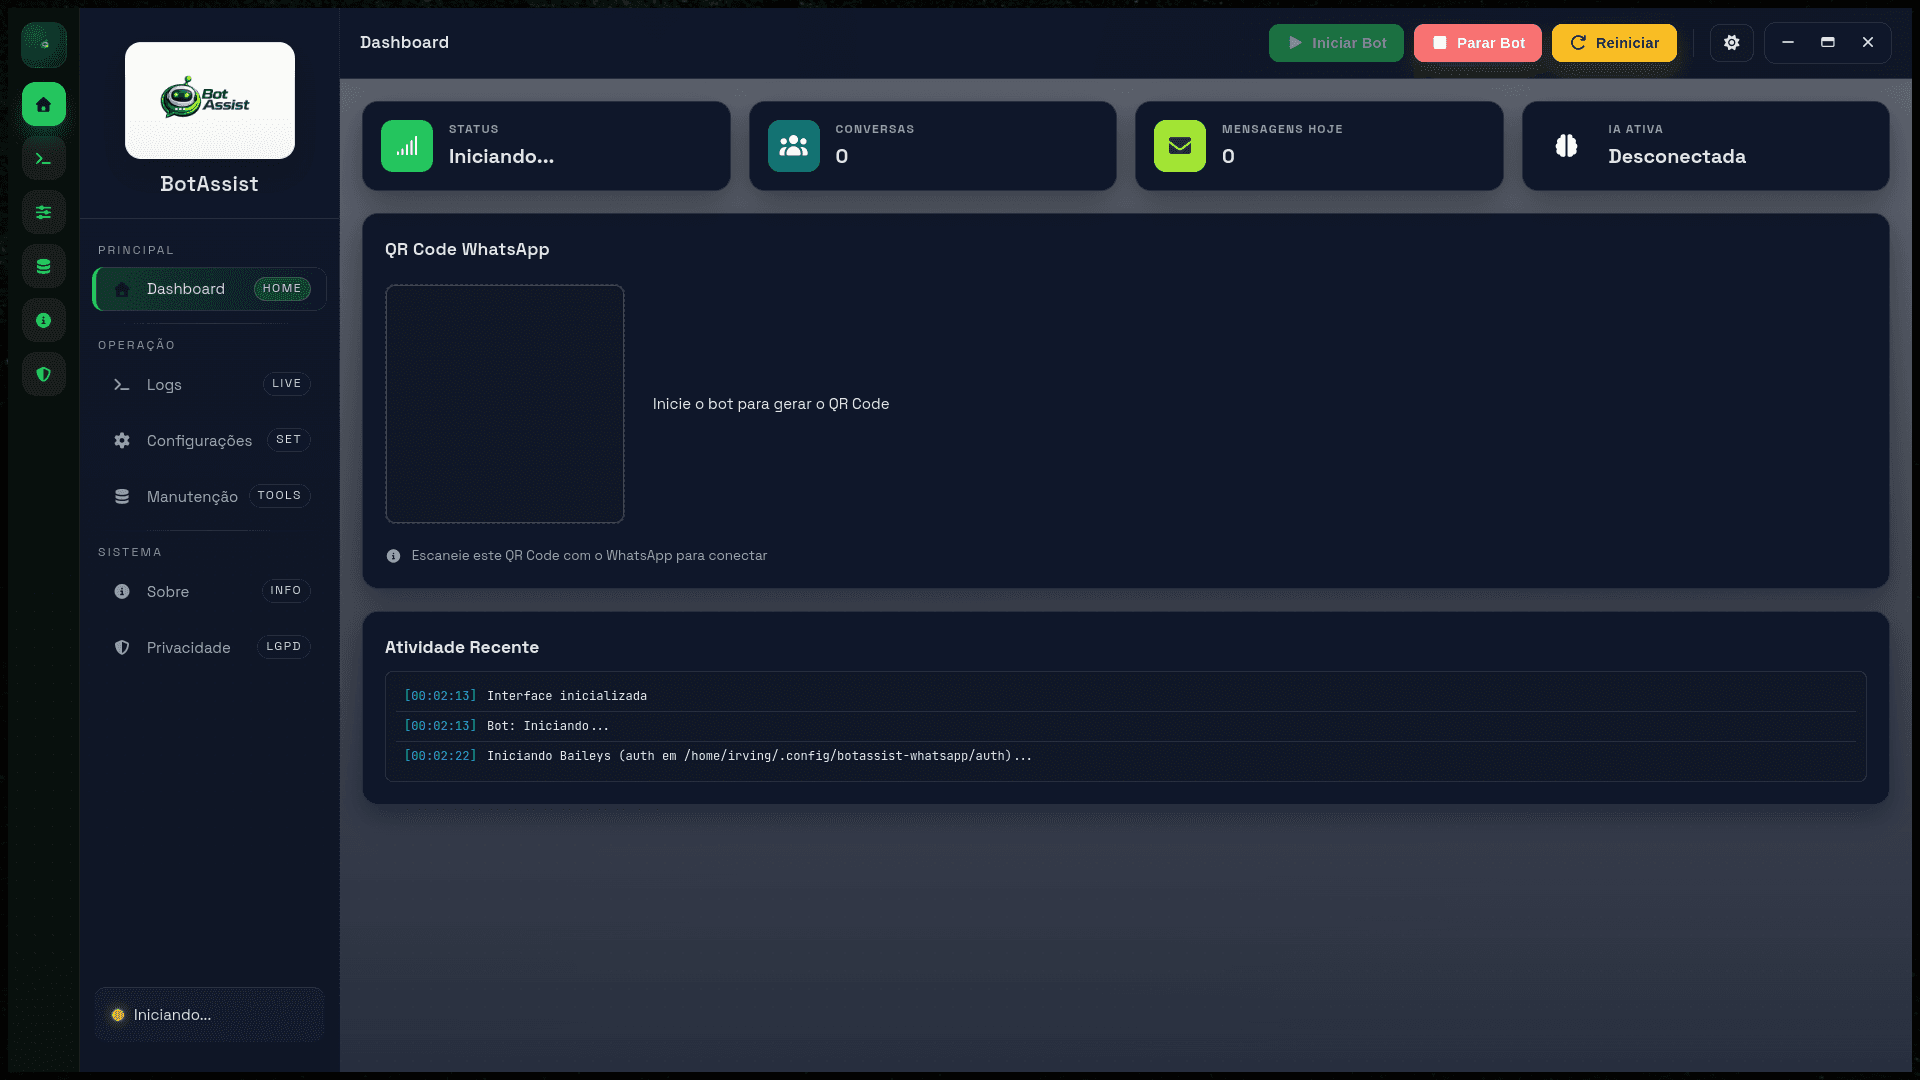Image resolution: width=1920 pixels, height=1080 pixels.
Task: Select Dashboard under PRINCIPAL
Action: tap(208, 289)
